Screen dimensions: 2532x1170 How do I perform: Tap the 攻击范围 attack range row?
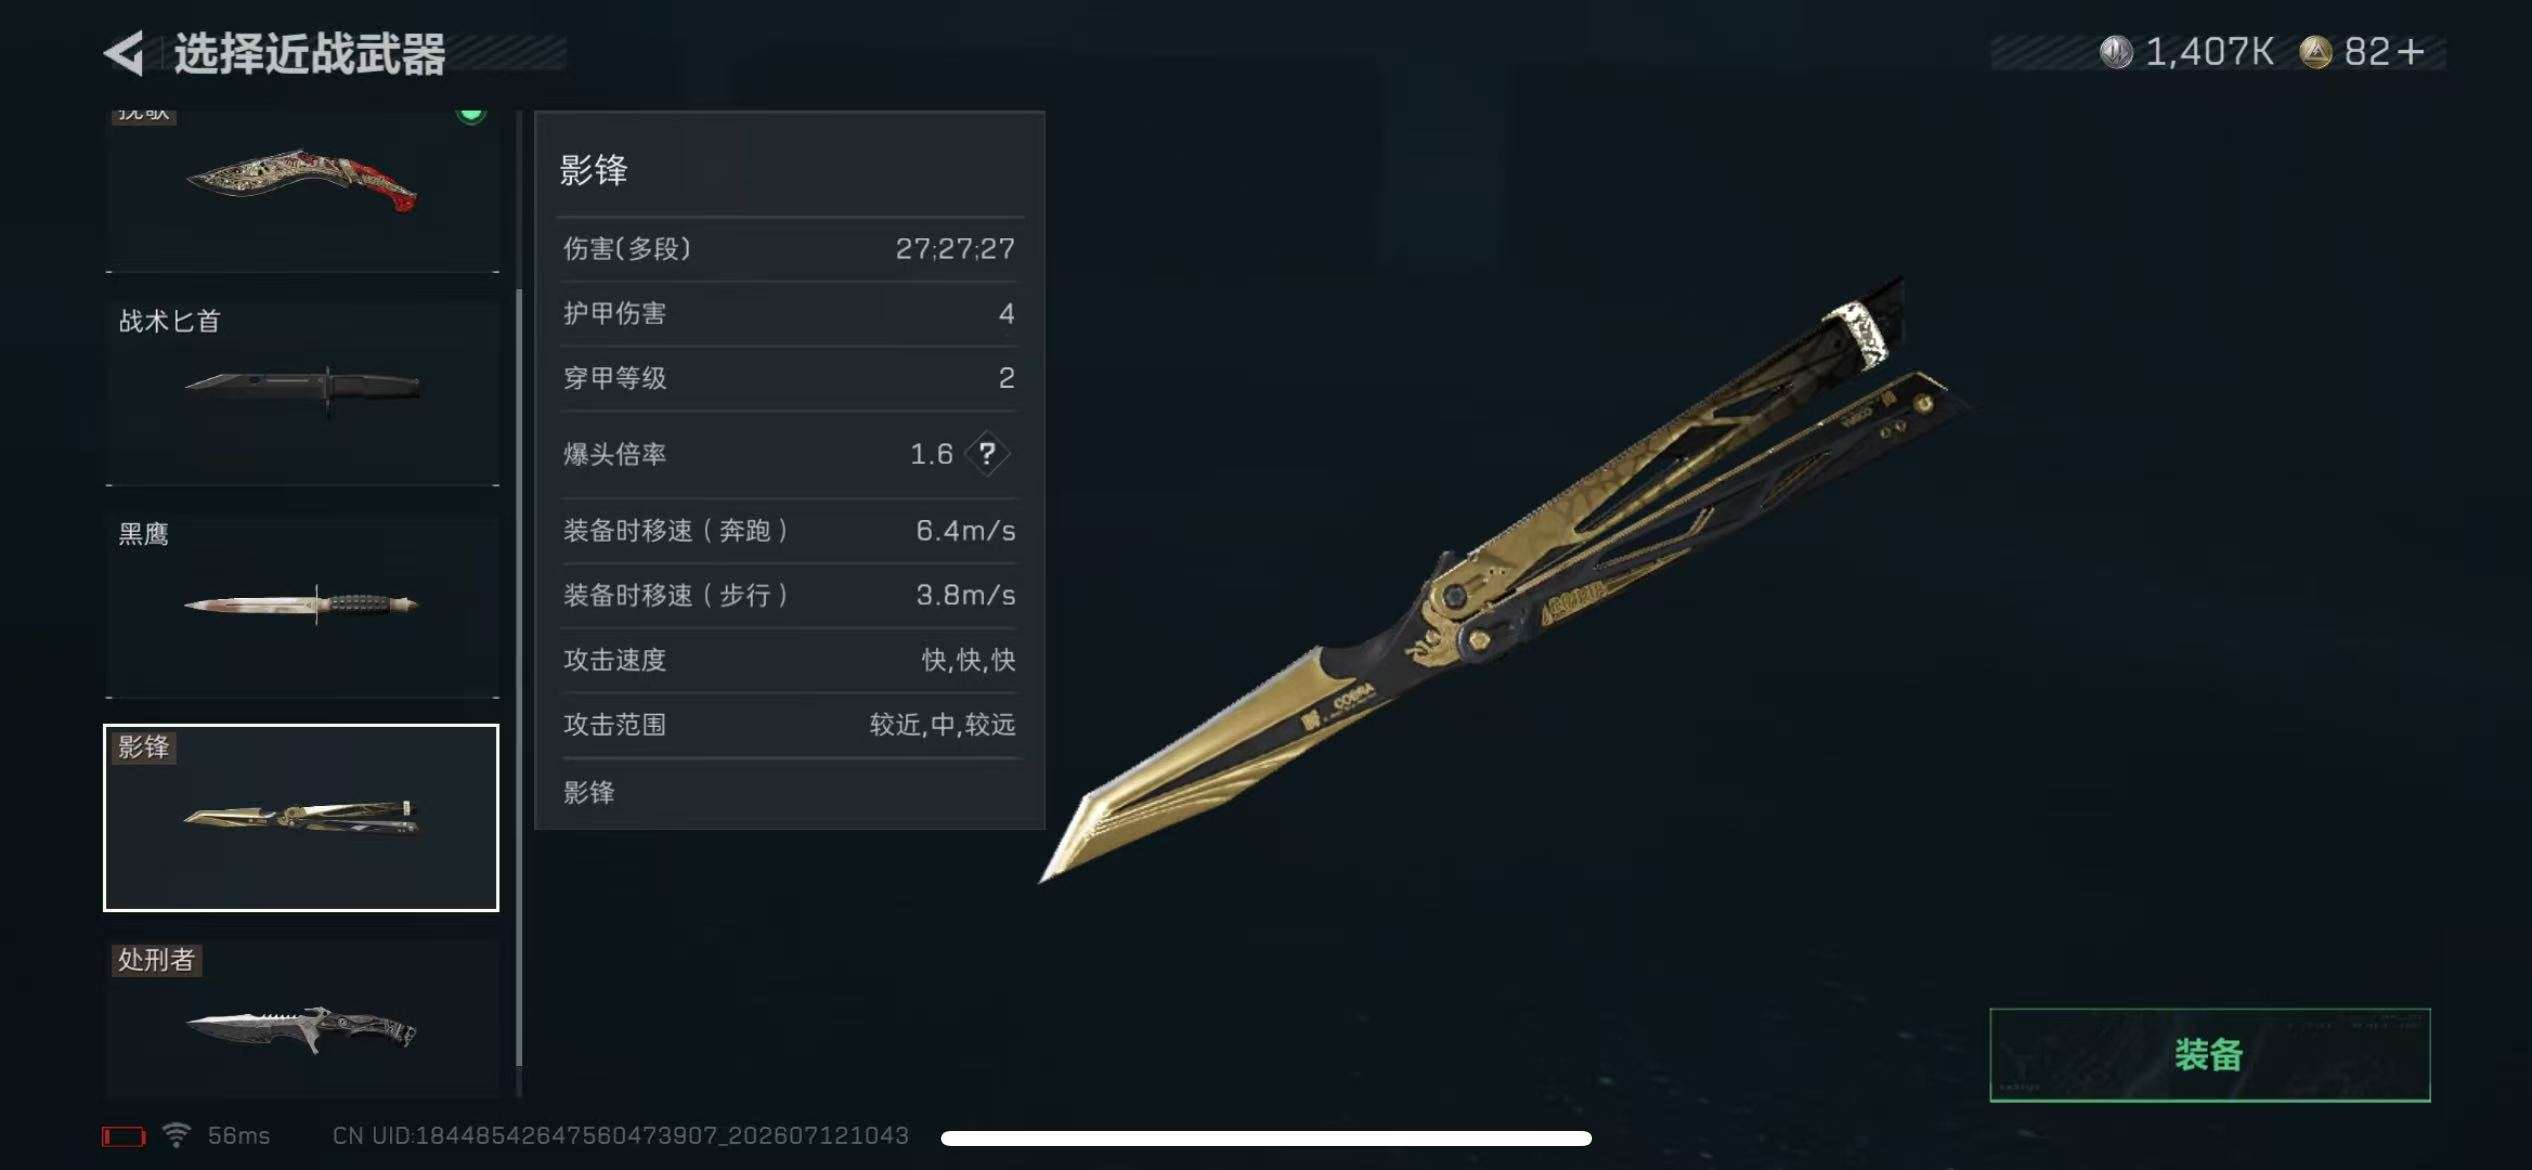[x=789, y=725]
